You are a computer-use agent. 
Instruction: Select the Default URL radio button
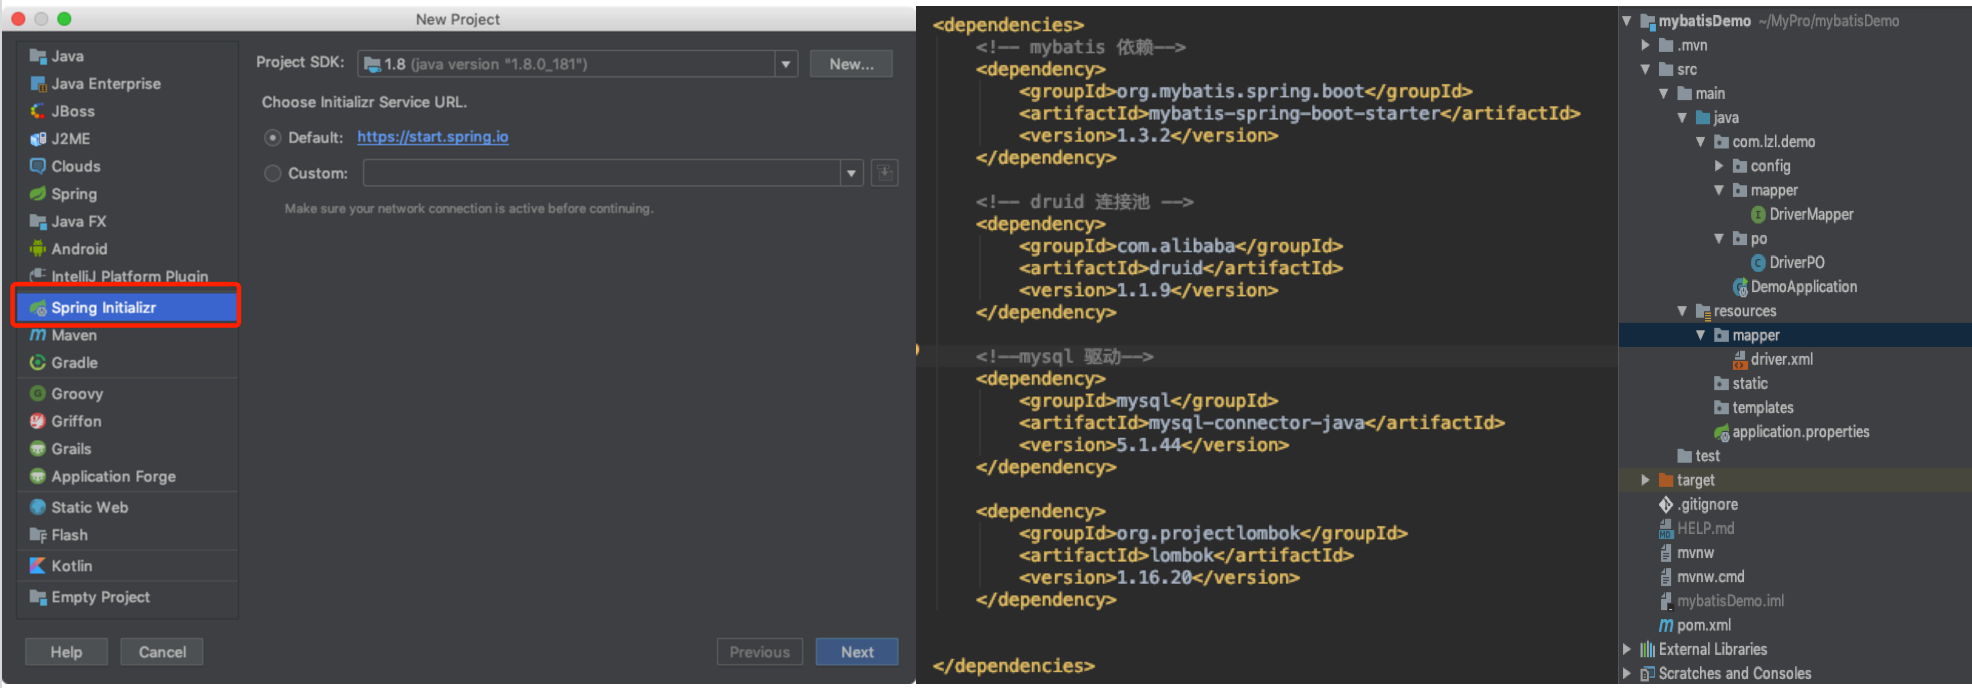point(272,138)
